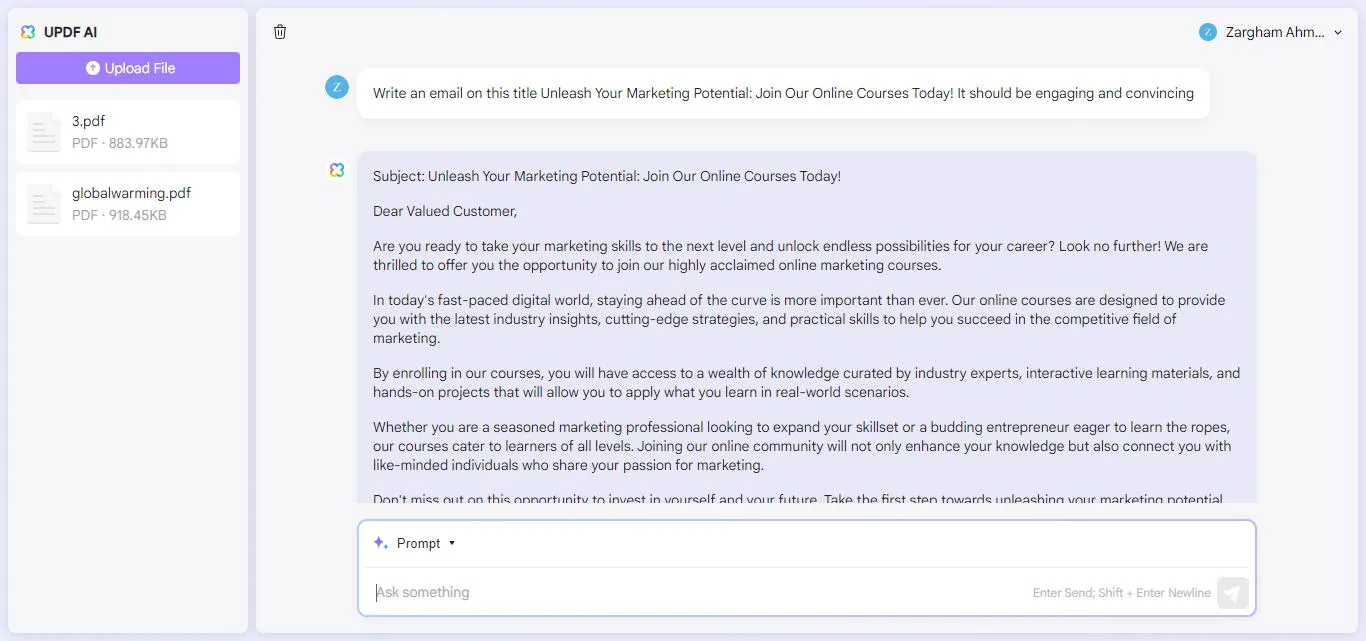Select the Prompt label above the input
This screenshot has width=1366, height=641.
click(x=419, y=543)
